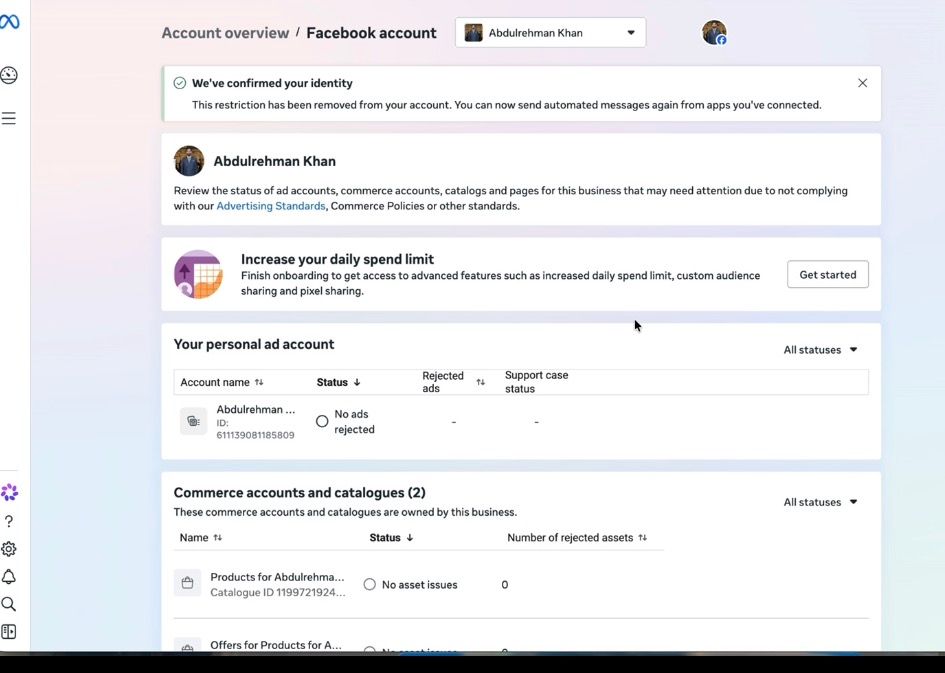The height and width of the screenshot is (673, 945).
Task: Click the Get started button
Action: click(827, 274)
